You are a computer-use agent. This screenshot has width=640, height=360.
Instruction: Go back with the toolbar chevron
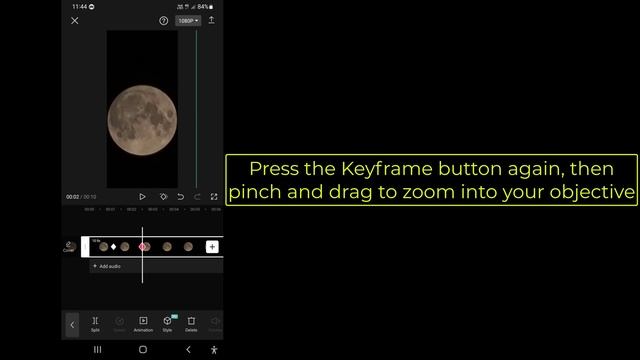coord(72,325)
